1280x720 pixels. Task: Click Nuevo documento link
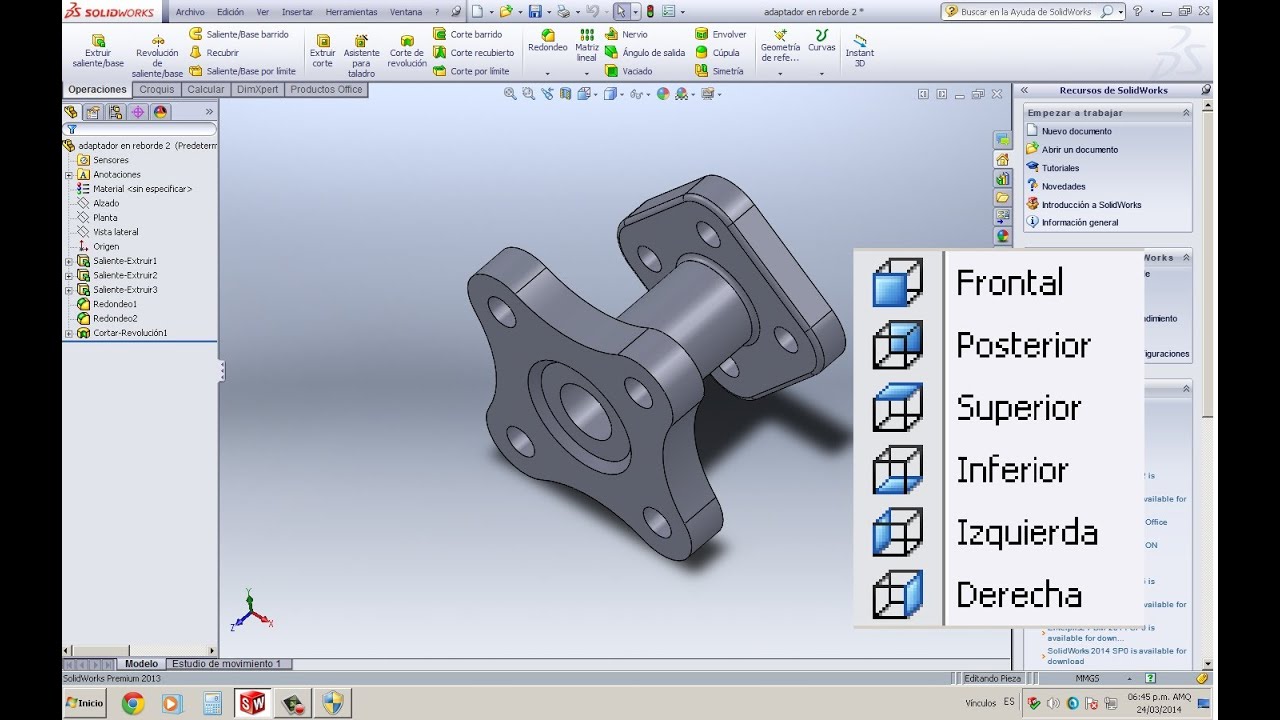pyautogui.click(x=1076, y=131)
